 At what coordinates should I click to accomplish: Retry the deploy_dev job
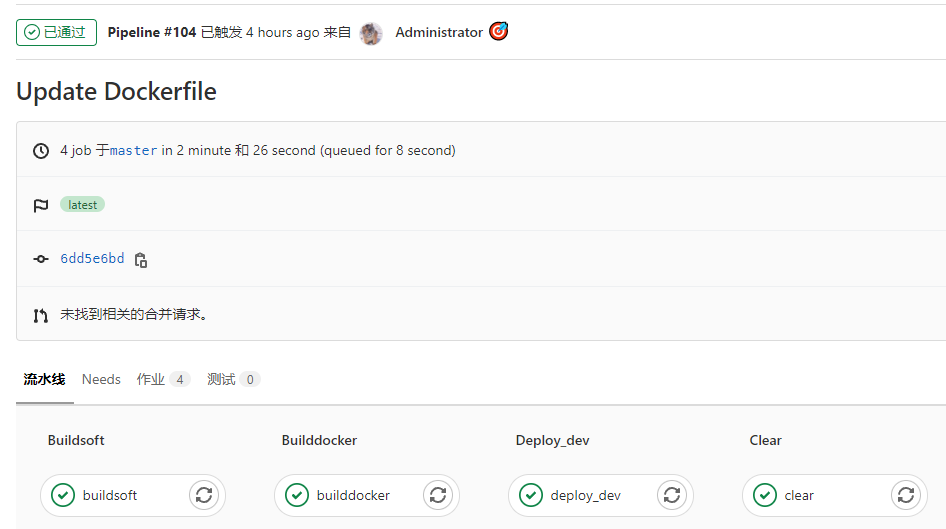coord(672,495)
